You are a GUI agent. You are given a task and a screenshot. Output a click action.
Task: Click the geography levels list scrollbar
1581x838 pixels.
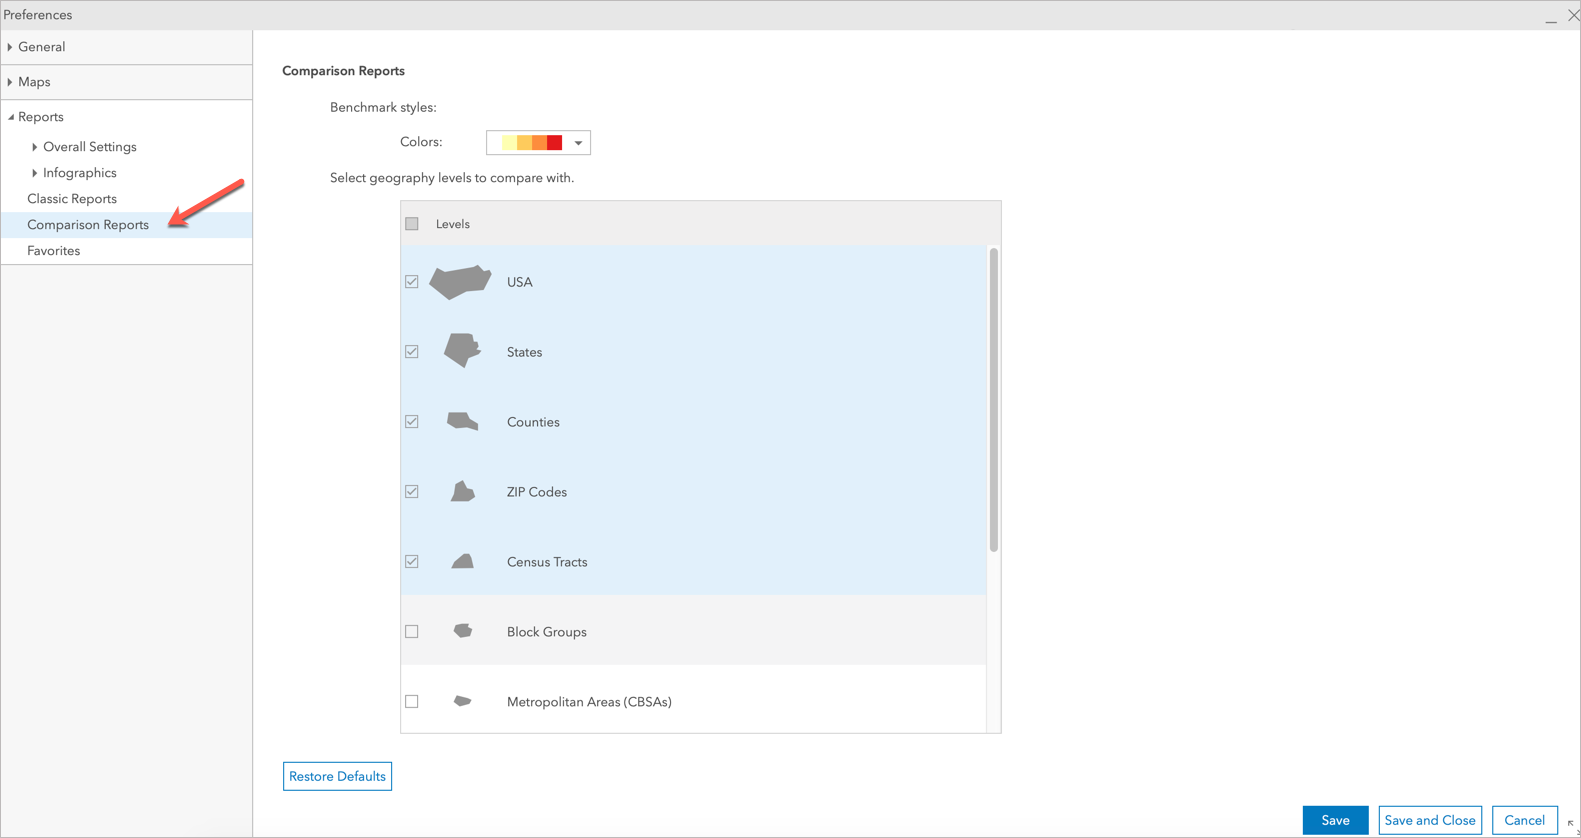point(993,400)
